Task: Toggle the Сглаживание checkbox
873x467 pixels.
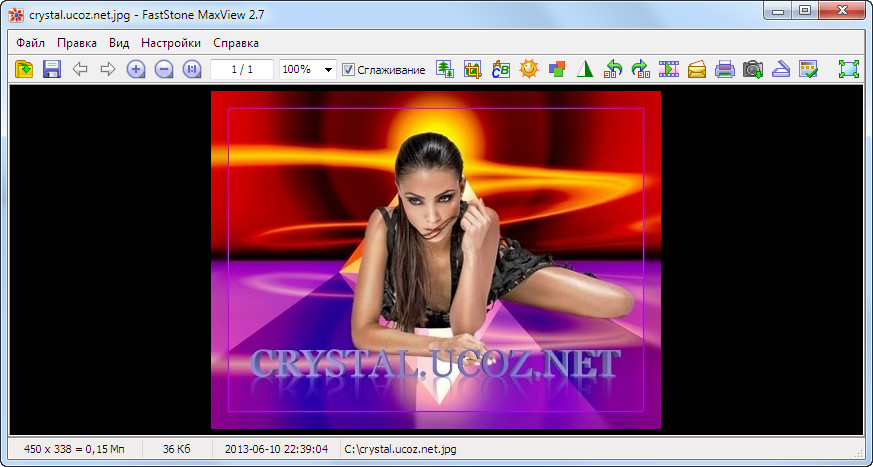Action: (348, 70)
